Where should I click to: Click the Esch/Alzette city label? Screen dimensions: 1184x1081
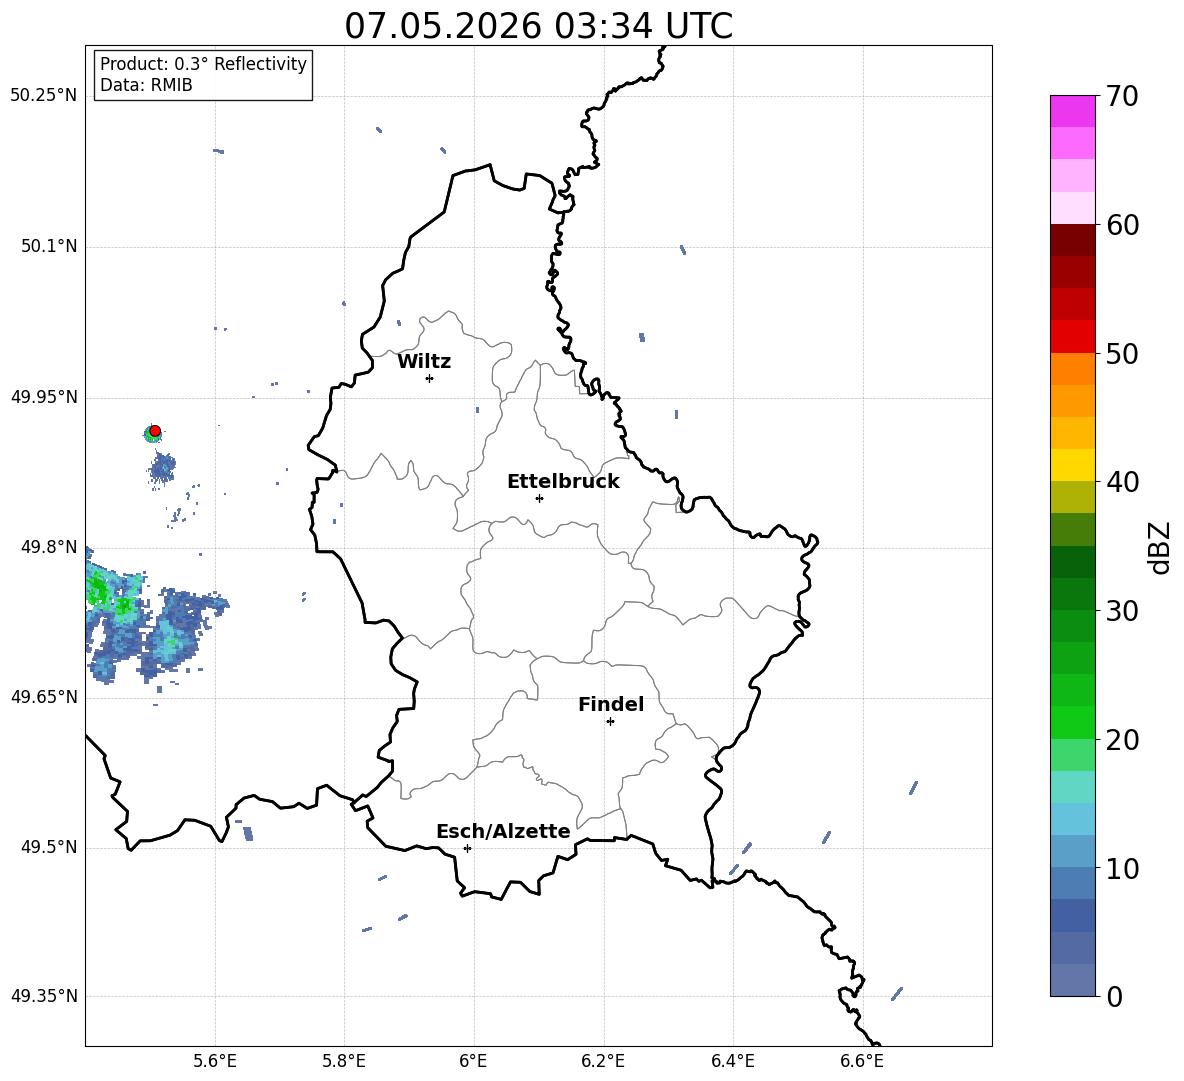point(503,831)
